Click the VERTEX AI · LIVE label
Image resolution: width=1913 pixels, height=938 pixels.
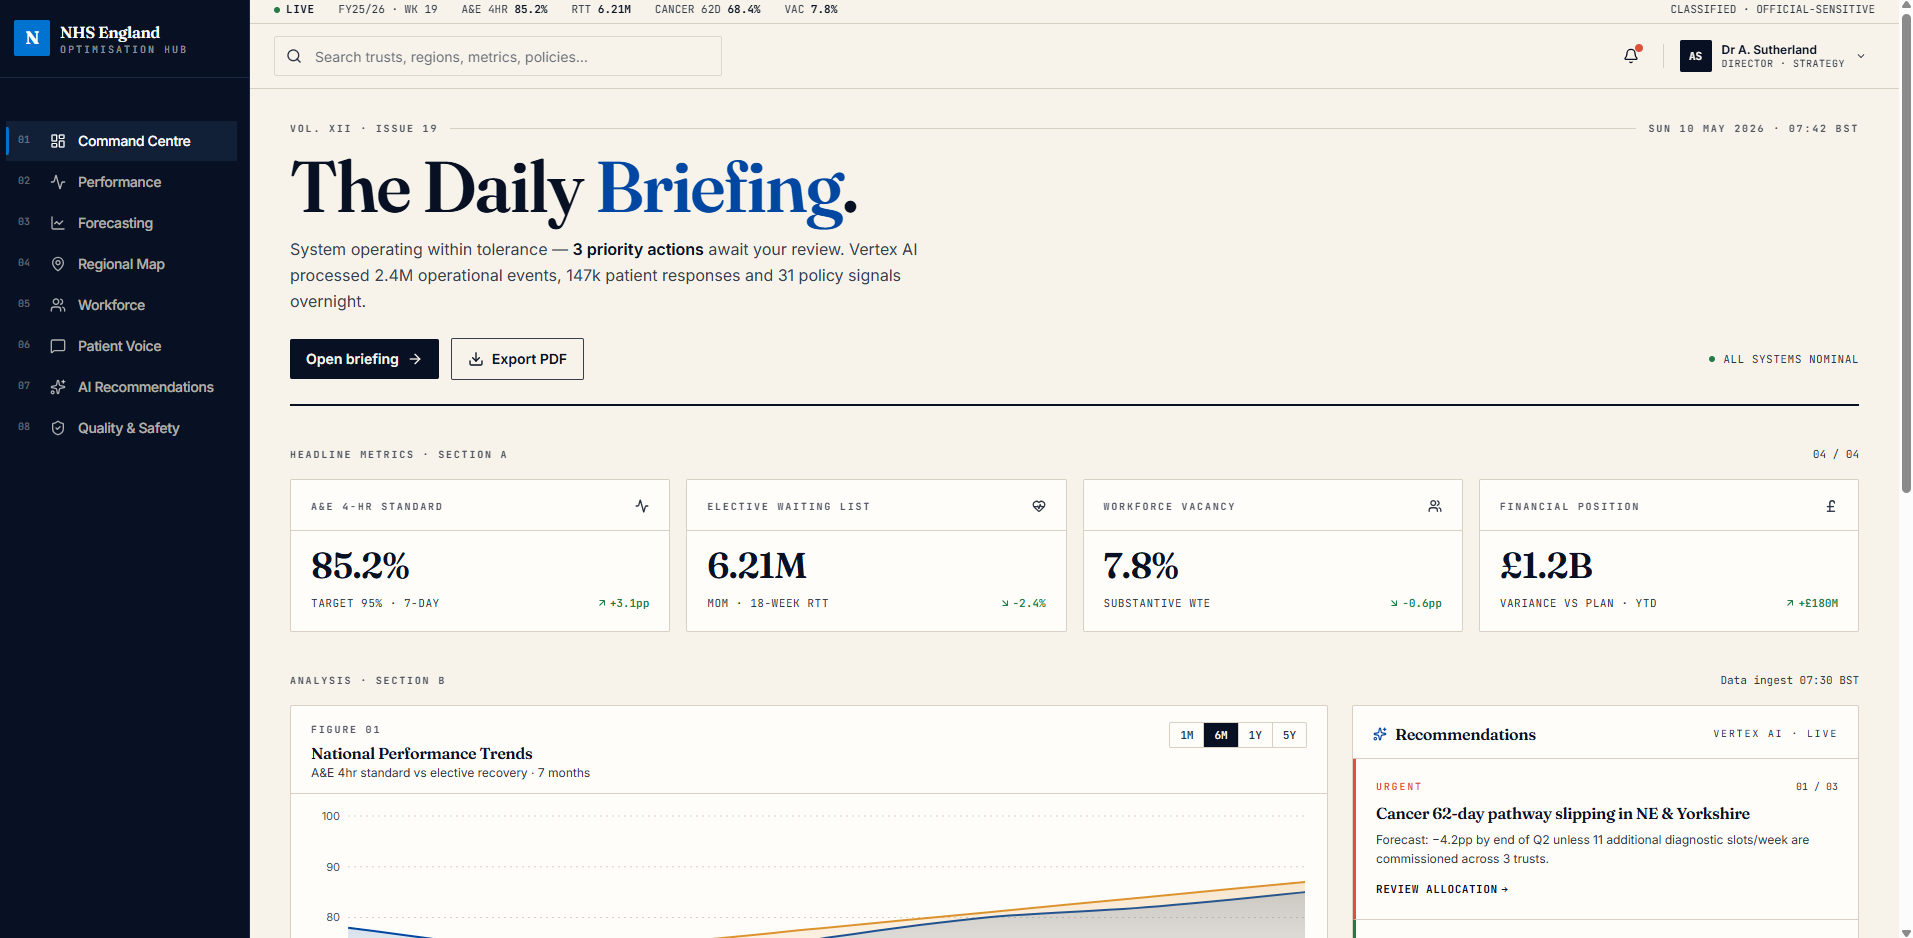coord(1775,734)
